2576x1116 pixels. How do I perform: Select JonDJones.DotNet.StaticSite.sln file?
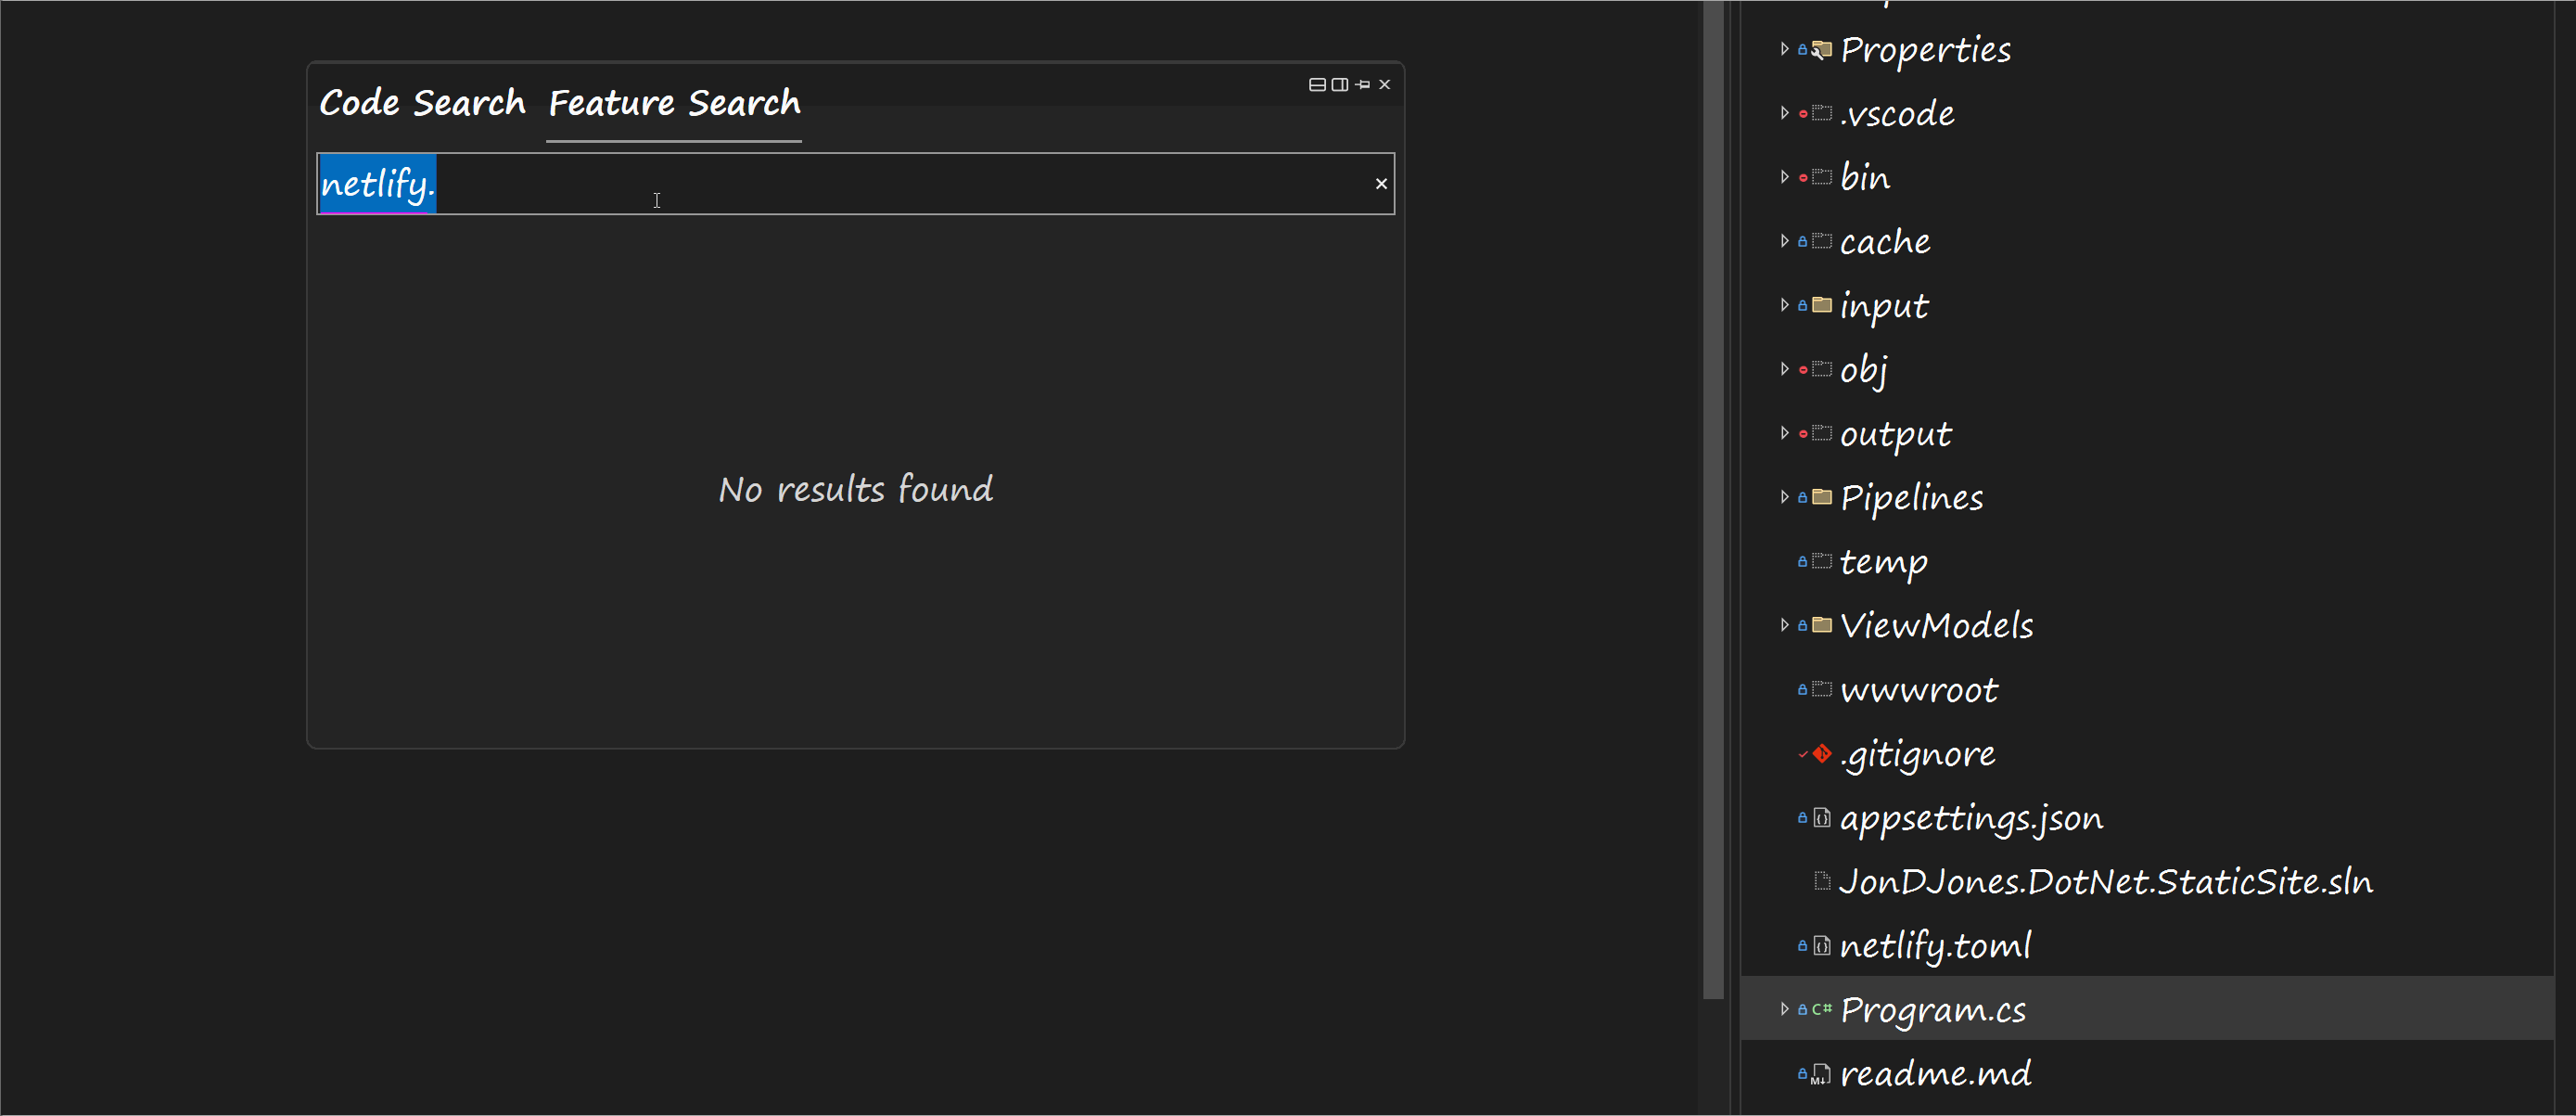pos(2105,882)
